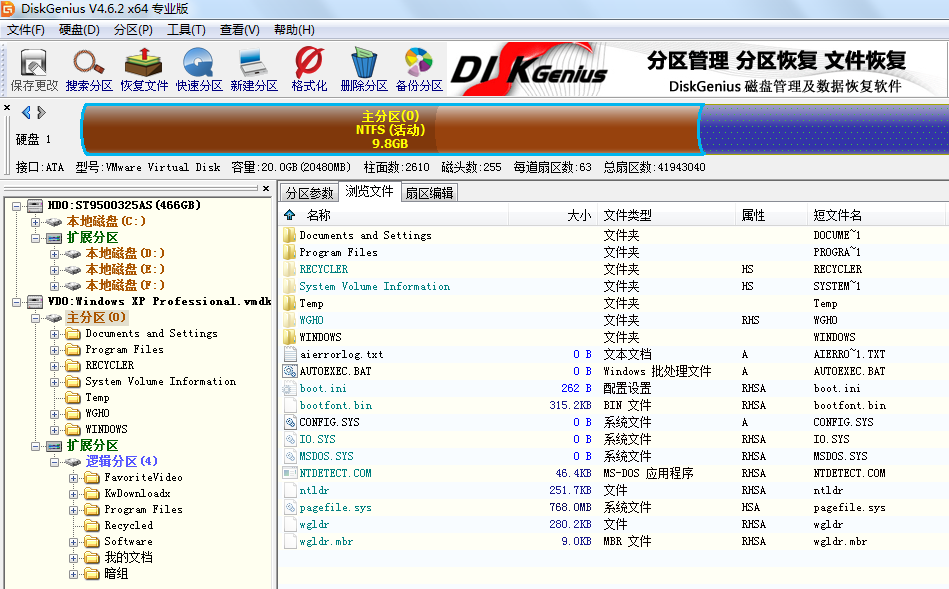
Task: Click the DiskGenius banner logo
Action: (x=528, y=70)
